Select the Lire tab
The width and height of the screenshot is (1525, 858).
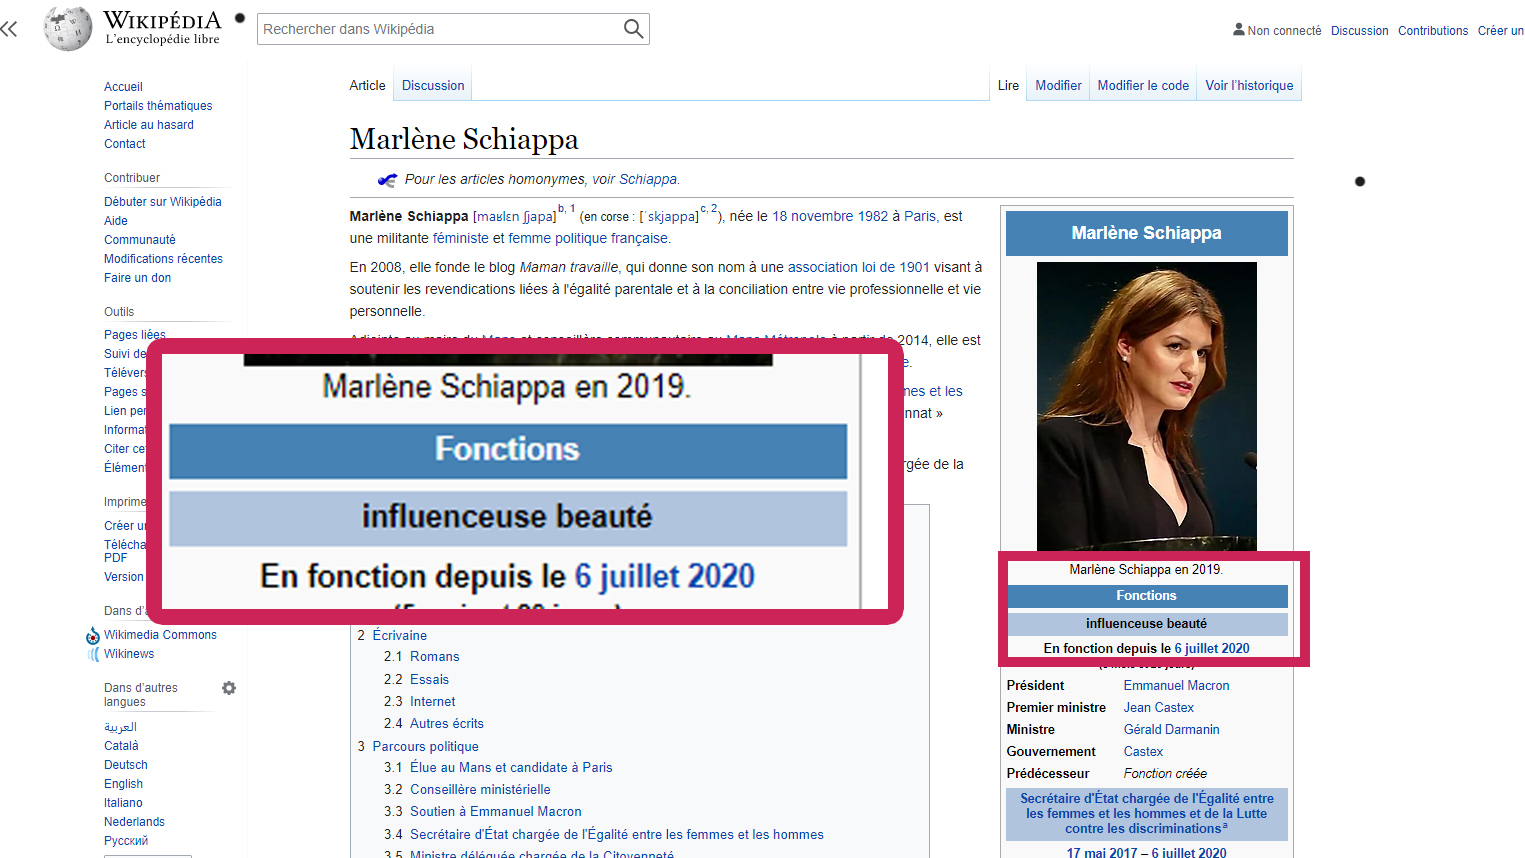pyautogui.click(x=1008, y=86)
